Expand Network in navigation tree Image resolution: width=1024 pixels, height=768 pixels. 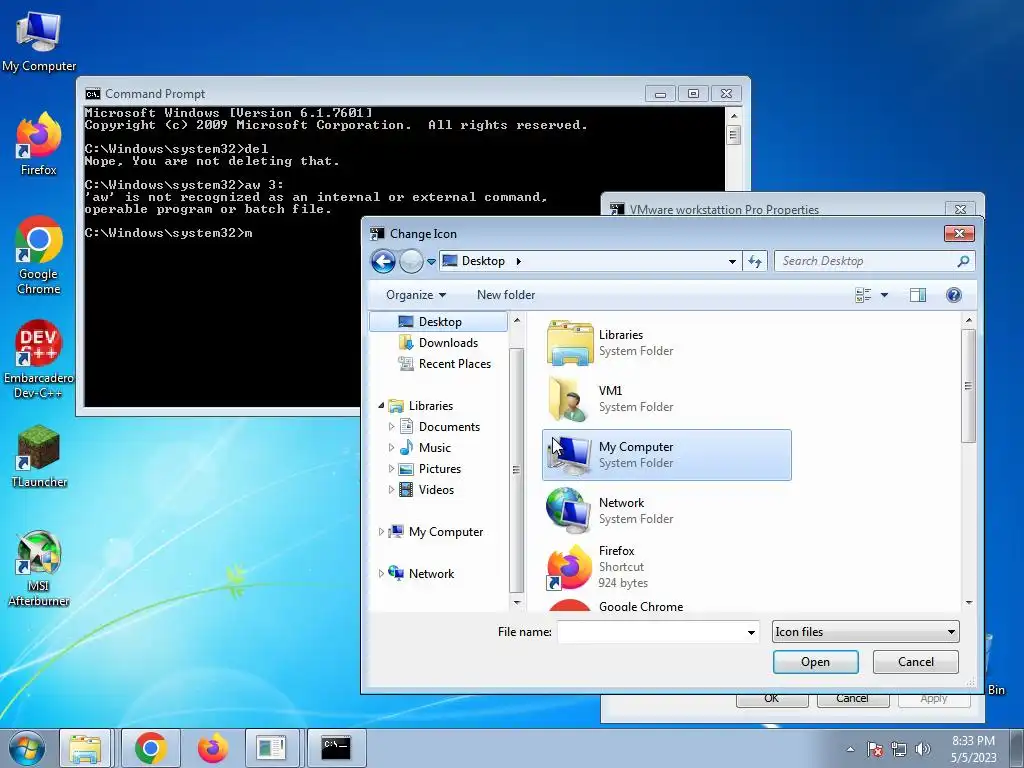coord(381,574)
